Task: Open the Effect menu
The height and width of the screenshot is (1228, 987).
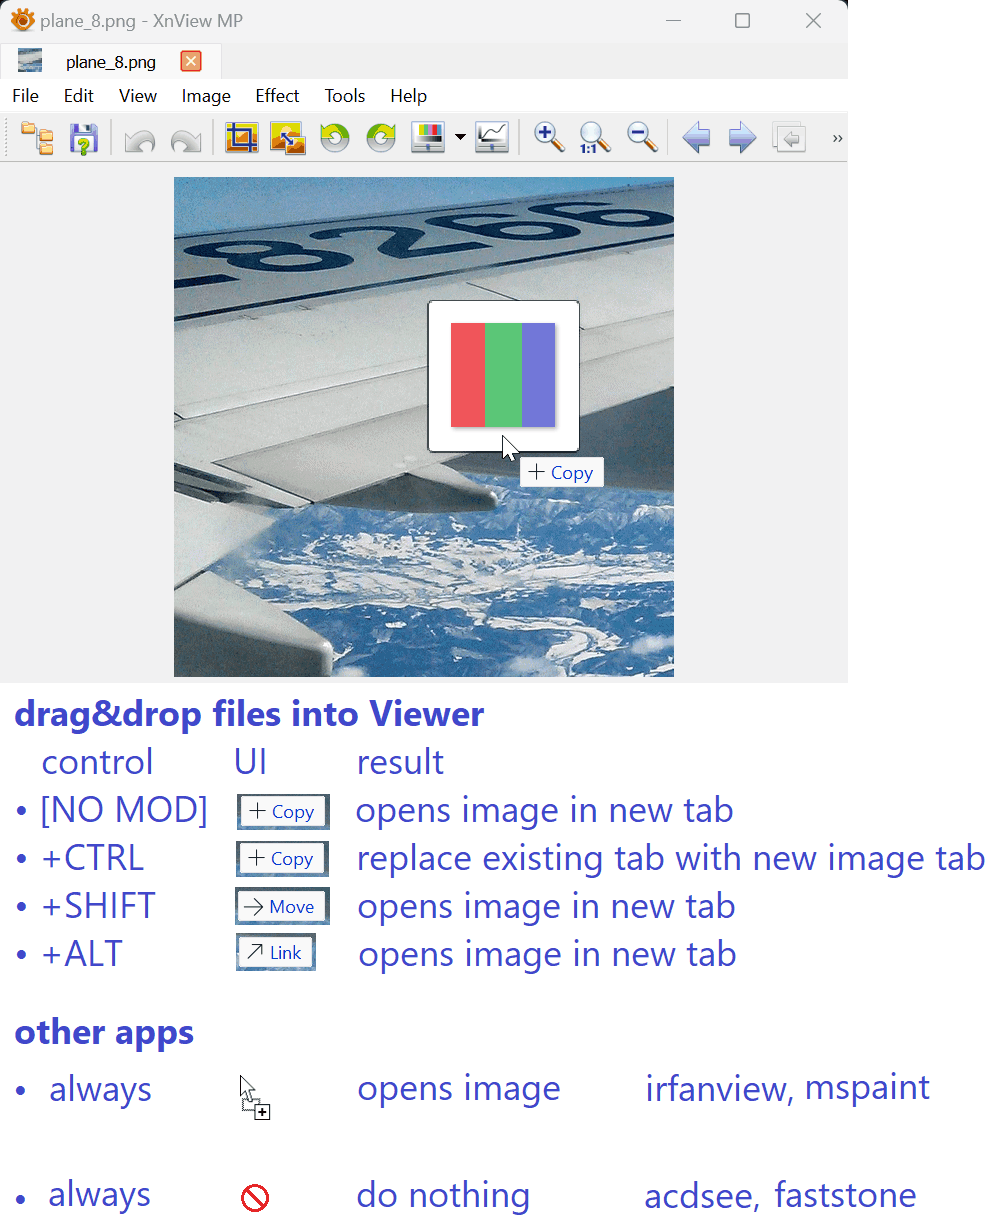Action: tap(277, 96)
